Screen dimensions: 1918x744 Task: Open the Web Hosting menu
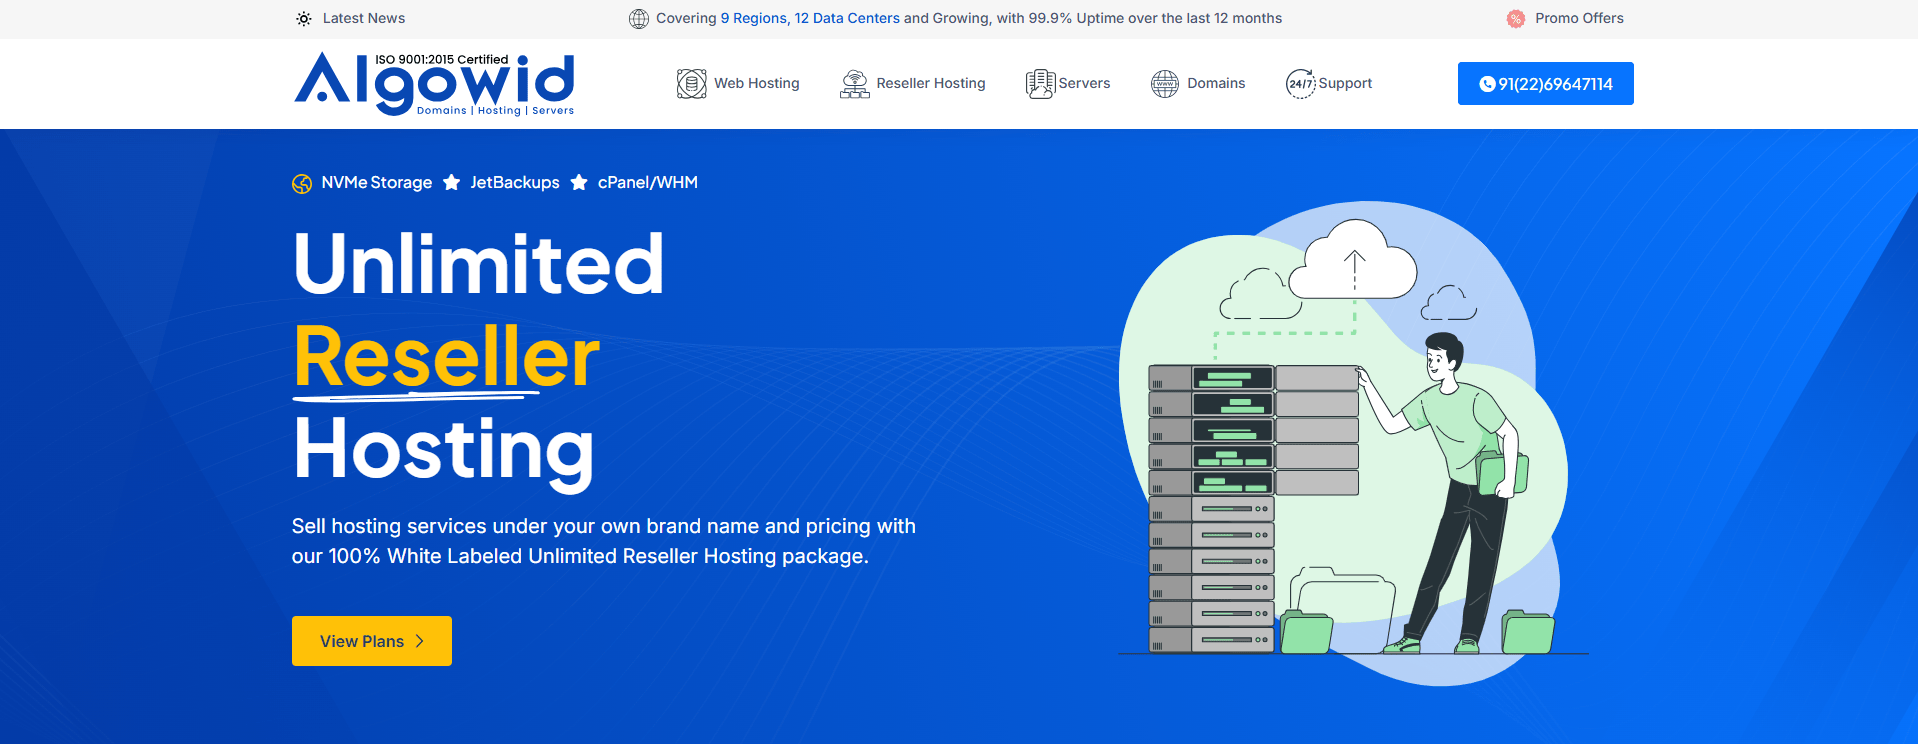757,83
